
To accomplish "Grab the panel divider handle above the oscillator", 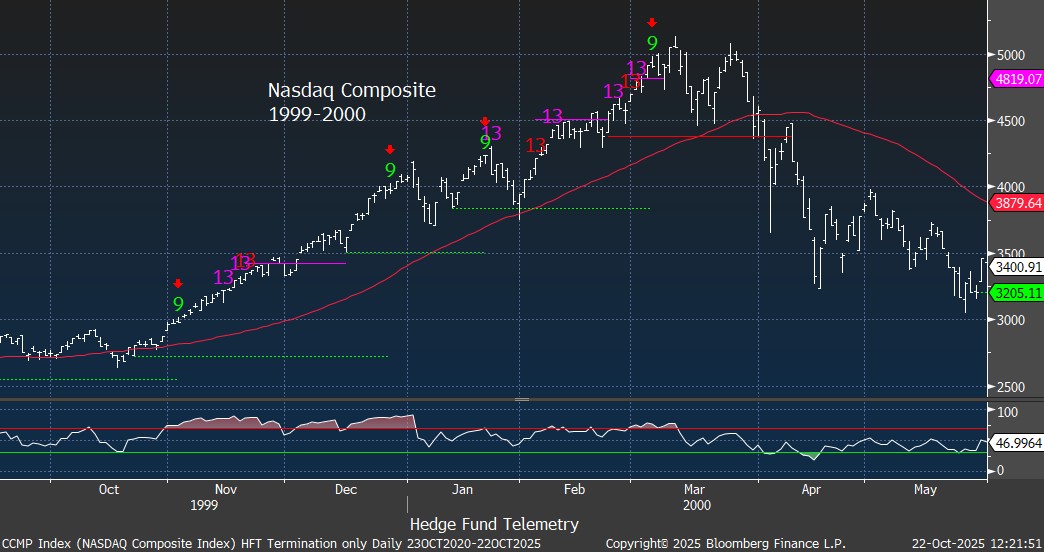I will point(520,399).
